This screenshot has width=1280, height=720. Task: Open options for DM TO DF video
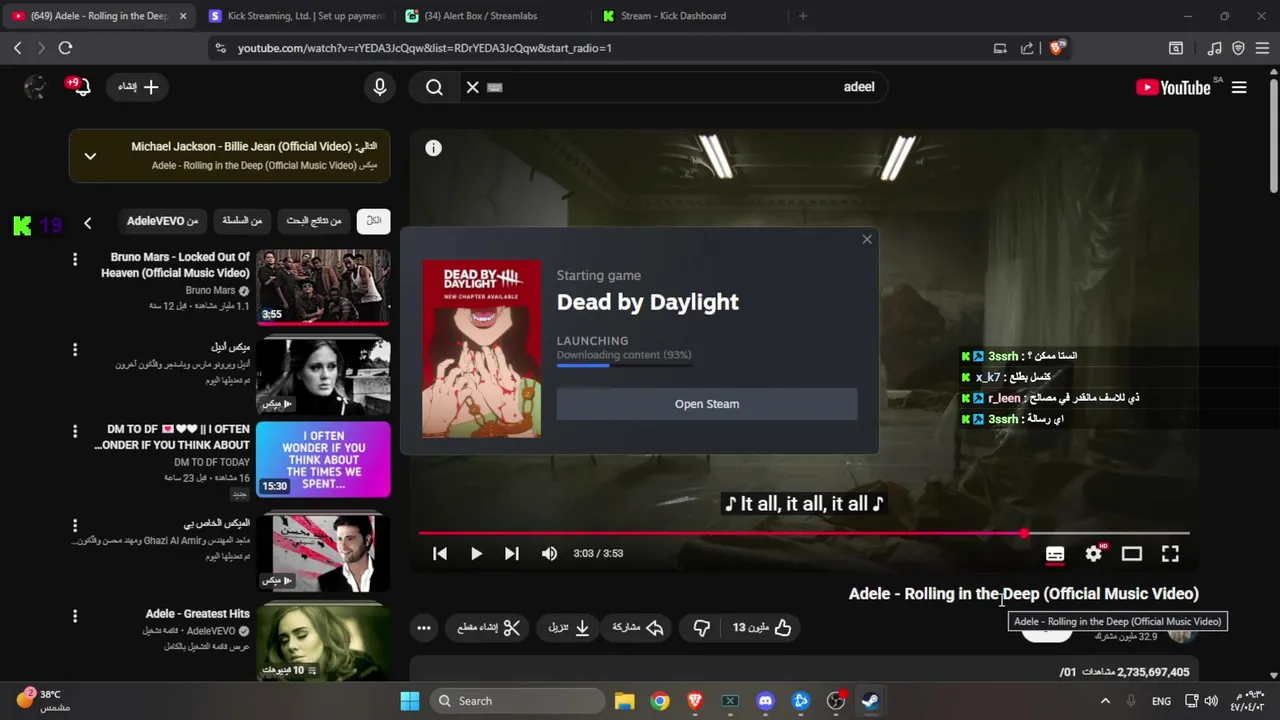coord(74,431)
